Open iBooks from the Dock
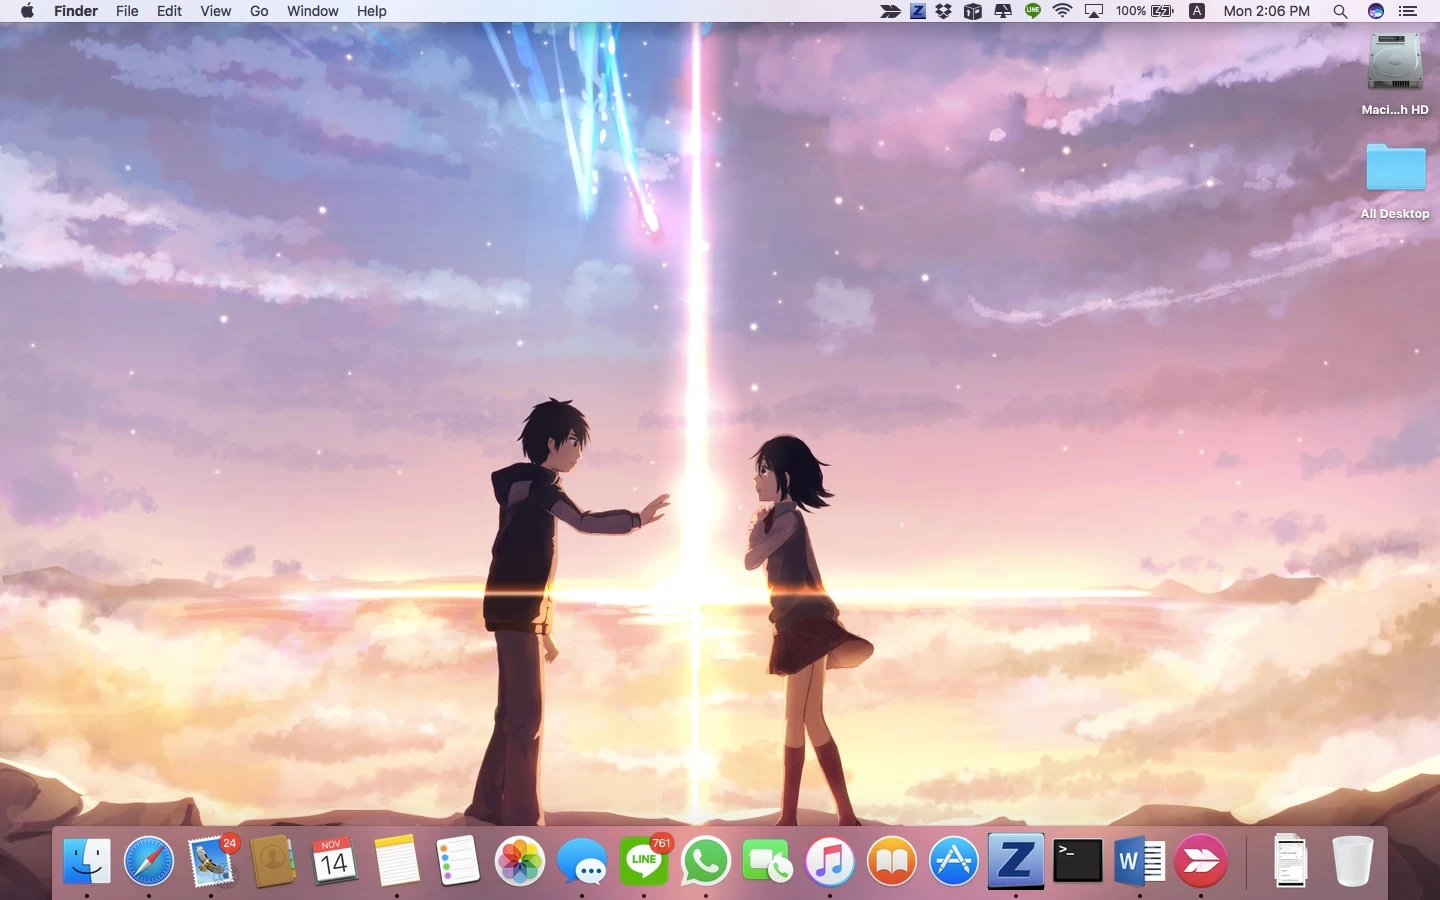The width and height of the screenshot is (1440, 900). [x=892, y=861]
